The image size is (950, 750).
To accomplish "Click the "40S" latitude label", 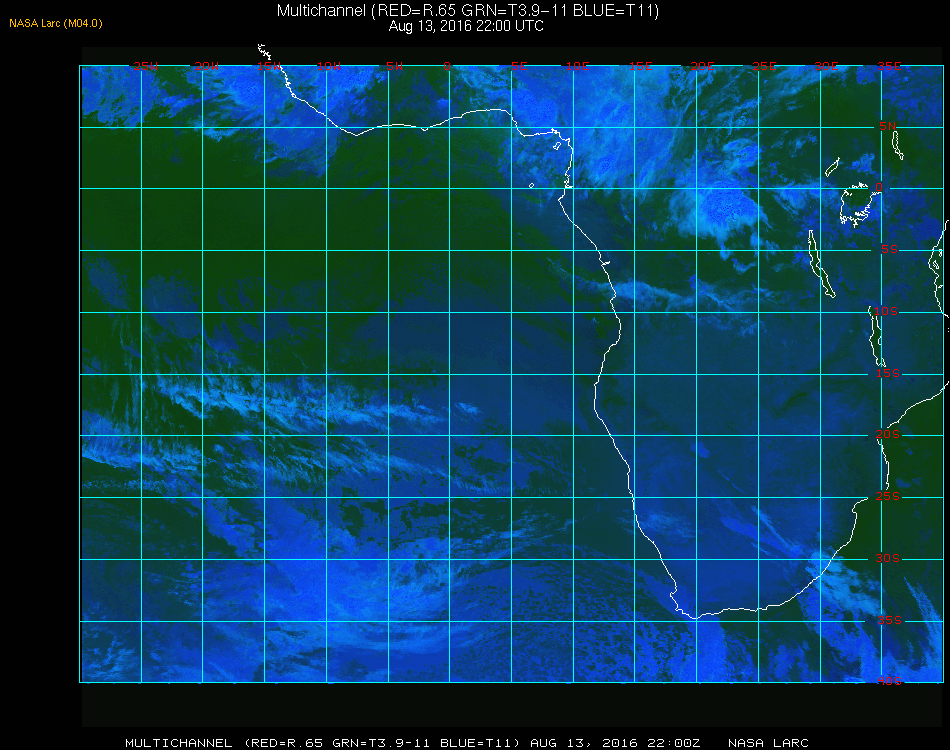I will 889,681.
